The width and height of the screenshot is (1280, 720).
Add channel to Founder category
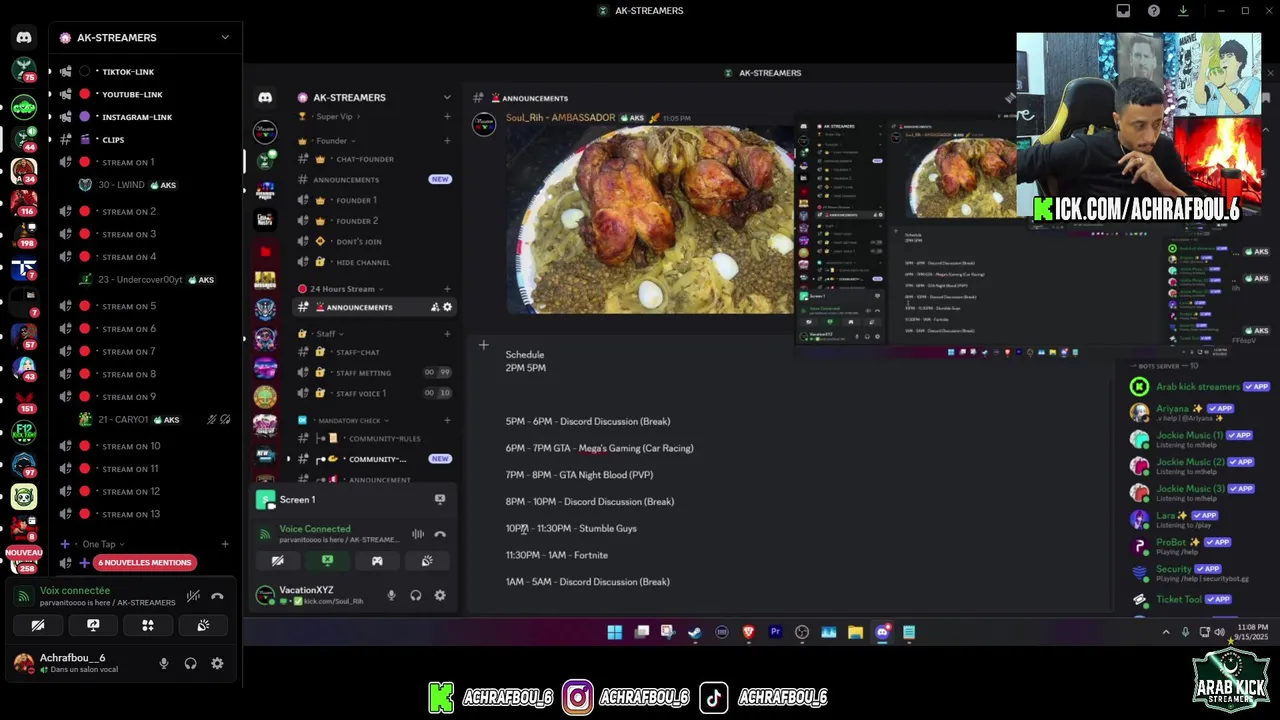coord(447,141)
